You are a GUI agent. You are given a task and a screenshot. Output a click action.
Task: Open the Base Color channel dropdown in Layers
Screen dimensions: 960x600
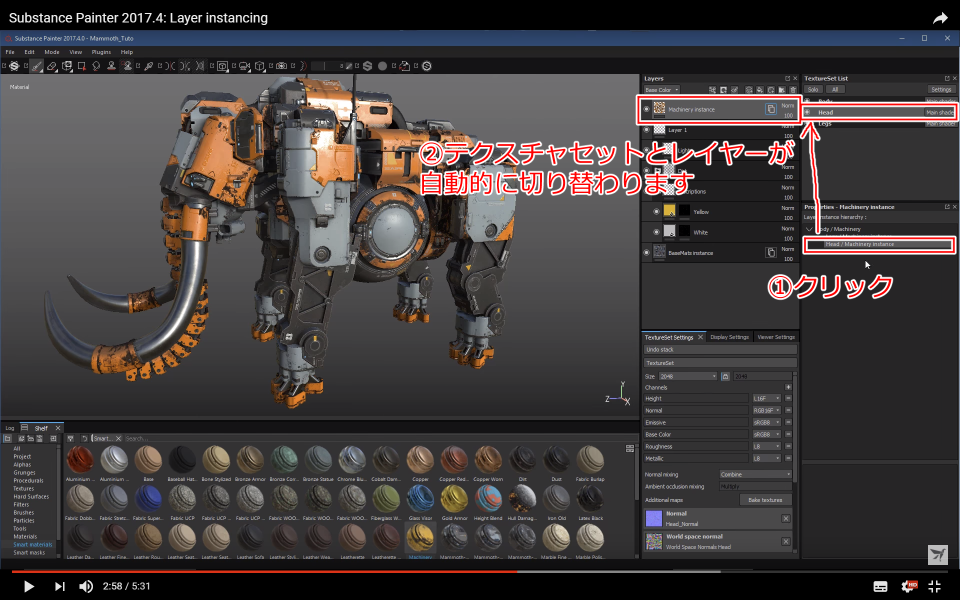click(661, 90)
